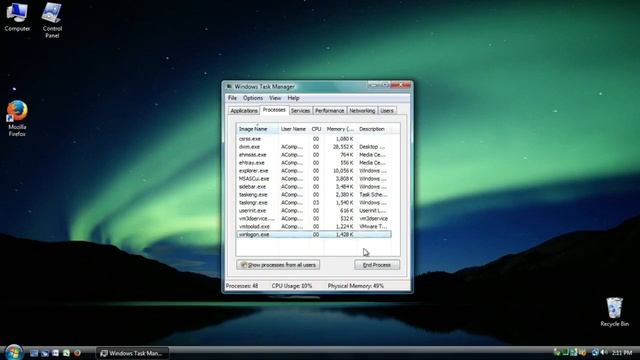Launch Firefox from the quick launch bar
640x360 pixels.
(x=77, y=353)
